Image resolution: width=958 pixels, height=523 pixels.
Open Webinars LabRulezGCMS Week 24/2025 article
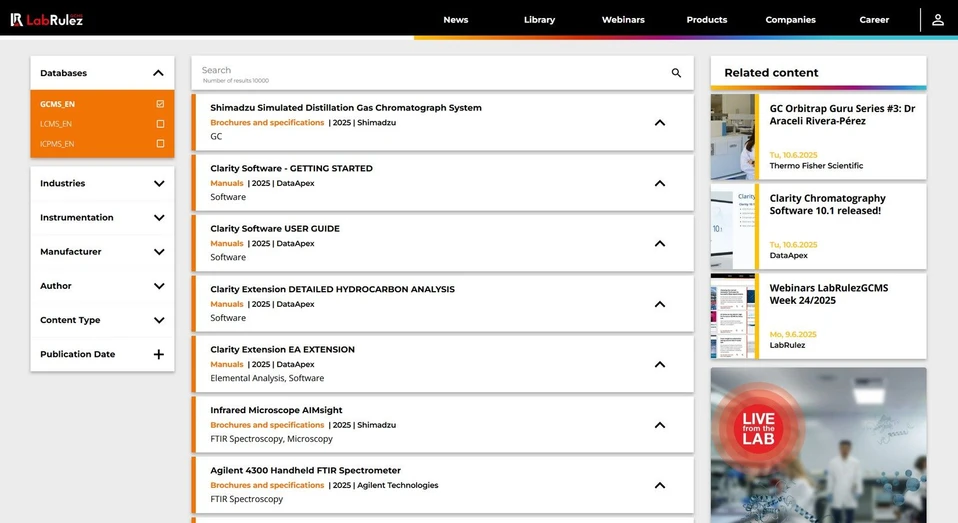pos(828,294)
